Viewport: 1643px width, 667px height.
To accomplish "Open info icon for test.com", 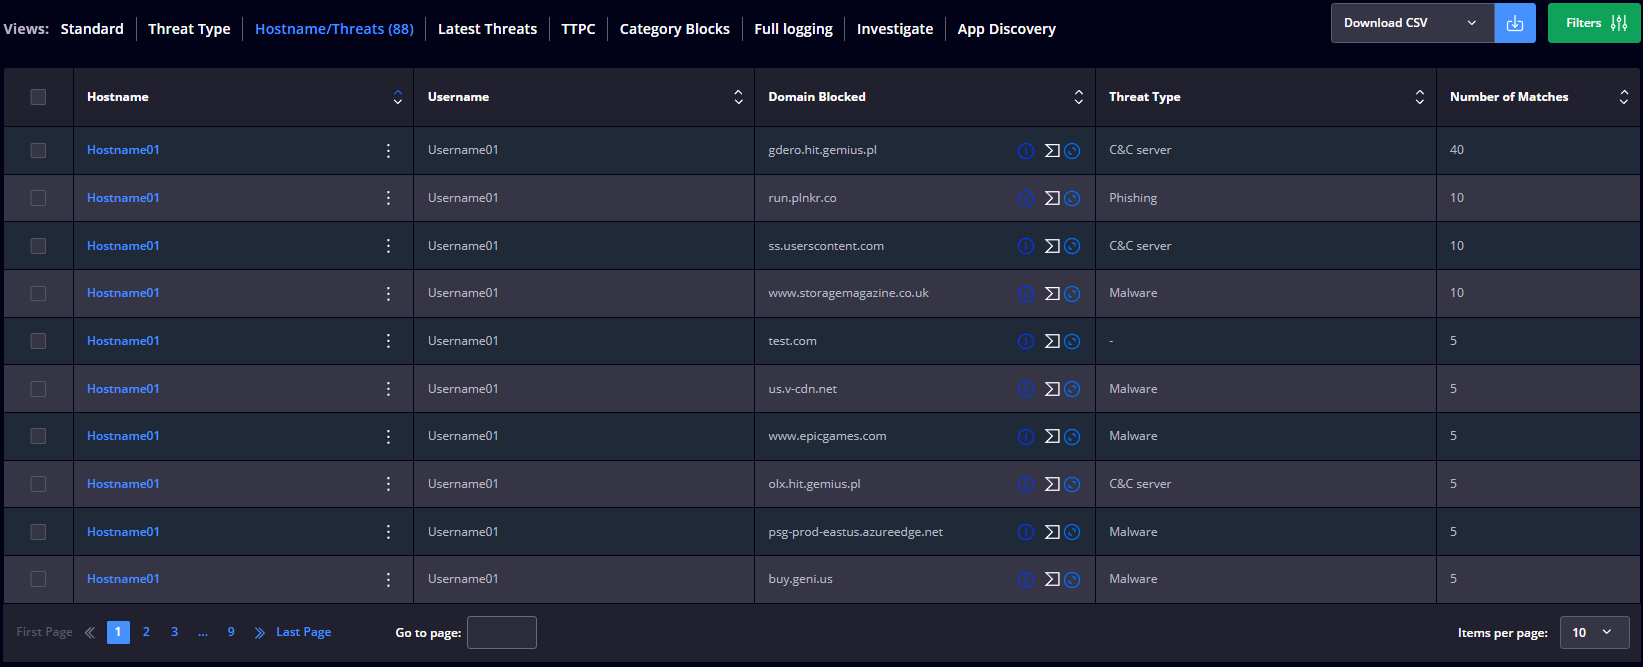I will pyautogui.click(x=1025, y=341).
